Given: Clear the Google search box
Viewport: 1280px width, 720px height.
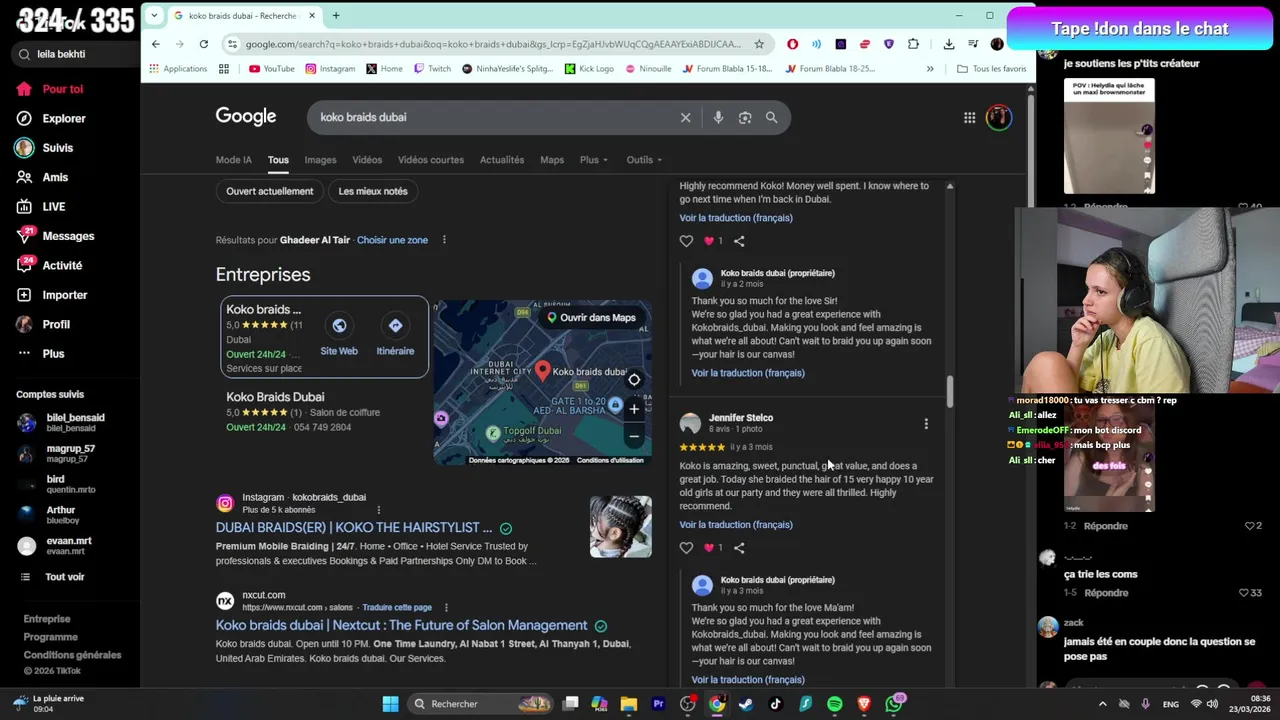Looking at the screenshot, I should pos(685,118).
